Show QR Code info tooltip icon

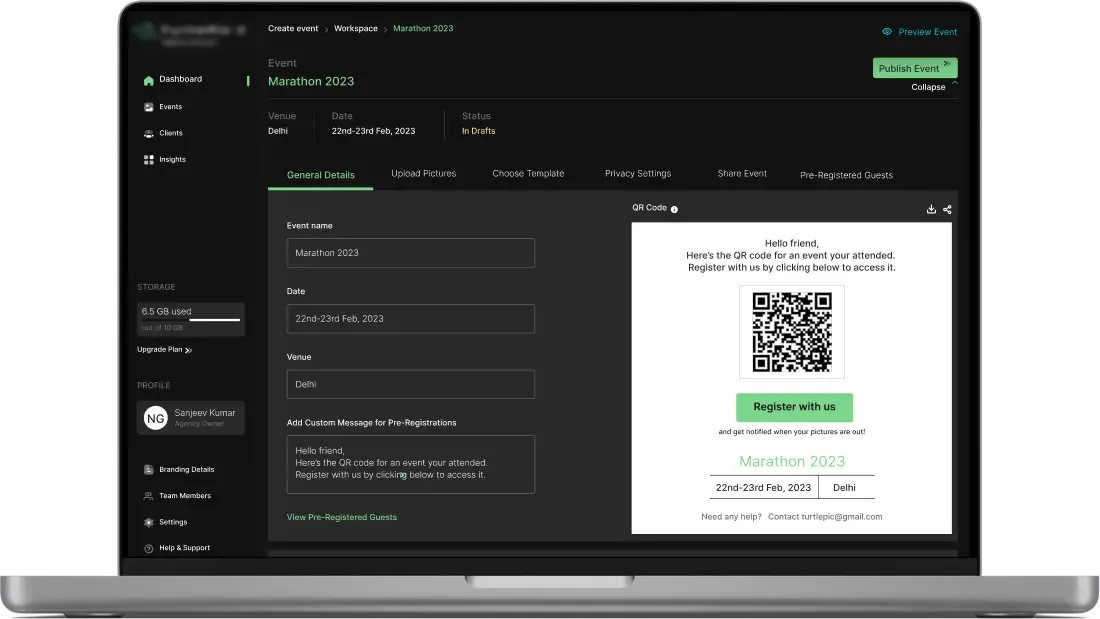coord(674,209)
